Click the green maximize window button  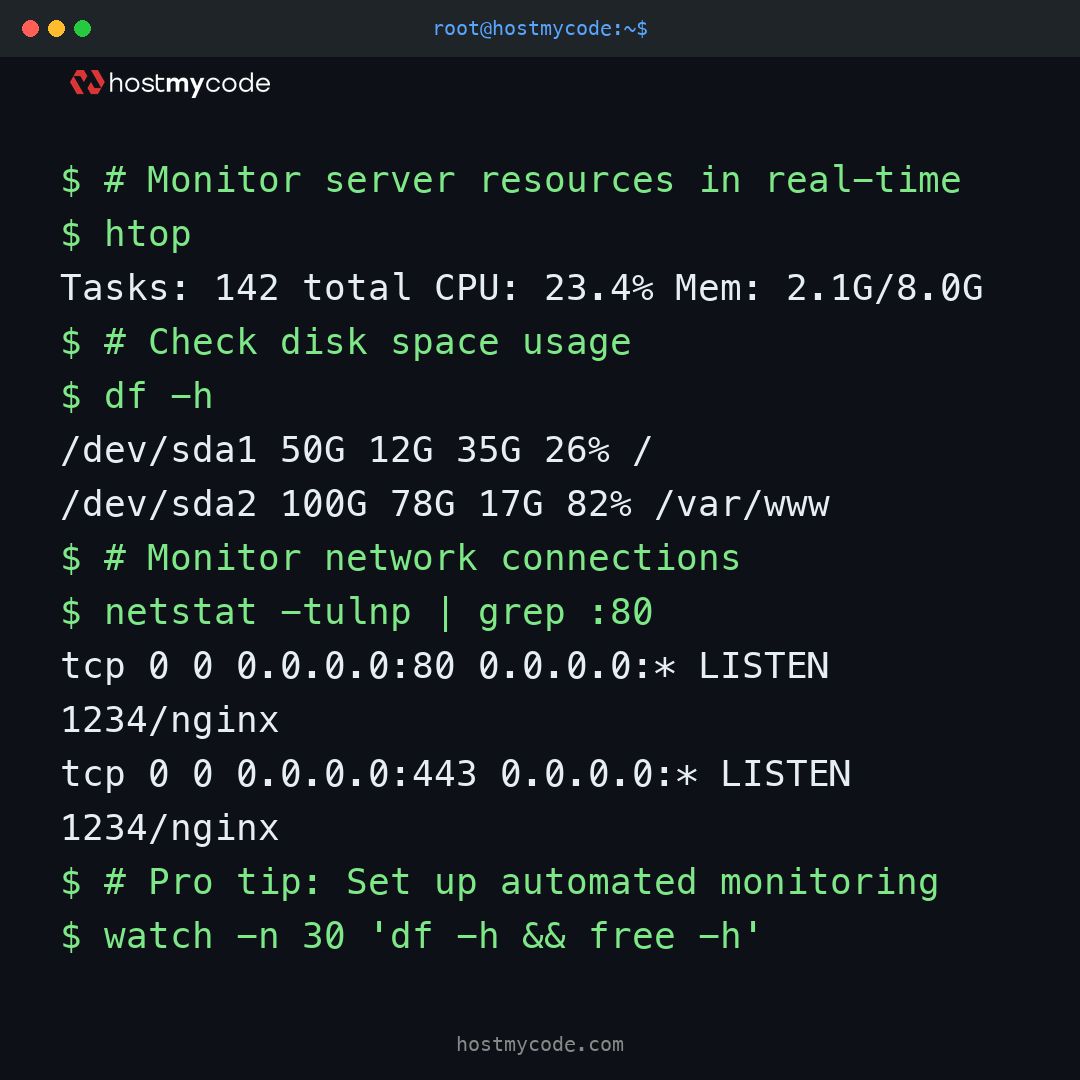(x=82, y=29)
